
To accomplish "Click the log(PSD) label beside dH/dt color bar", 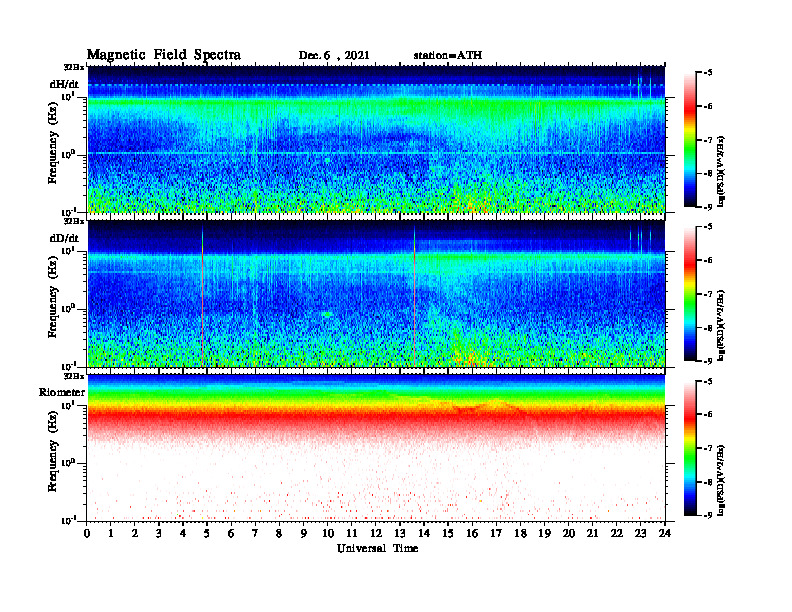I will pos(721,171).
